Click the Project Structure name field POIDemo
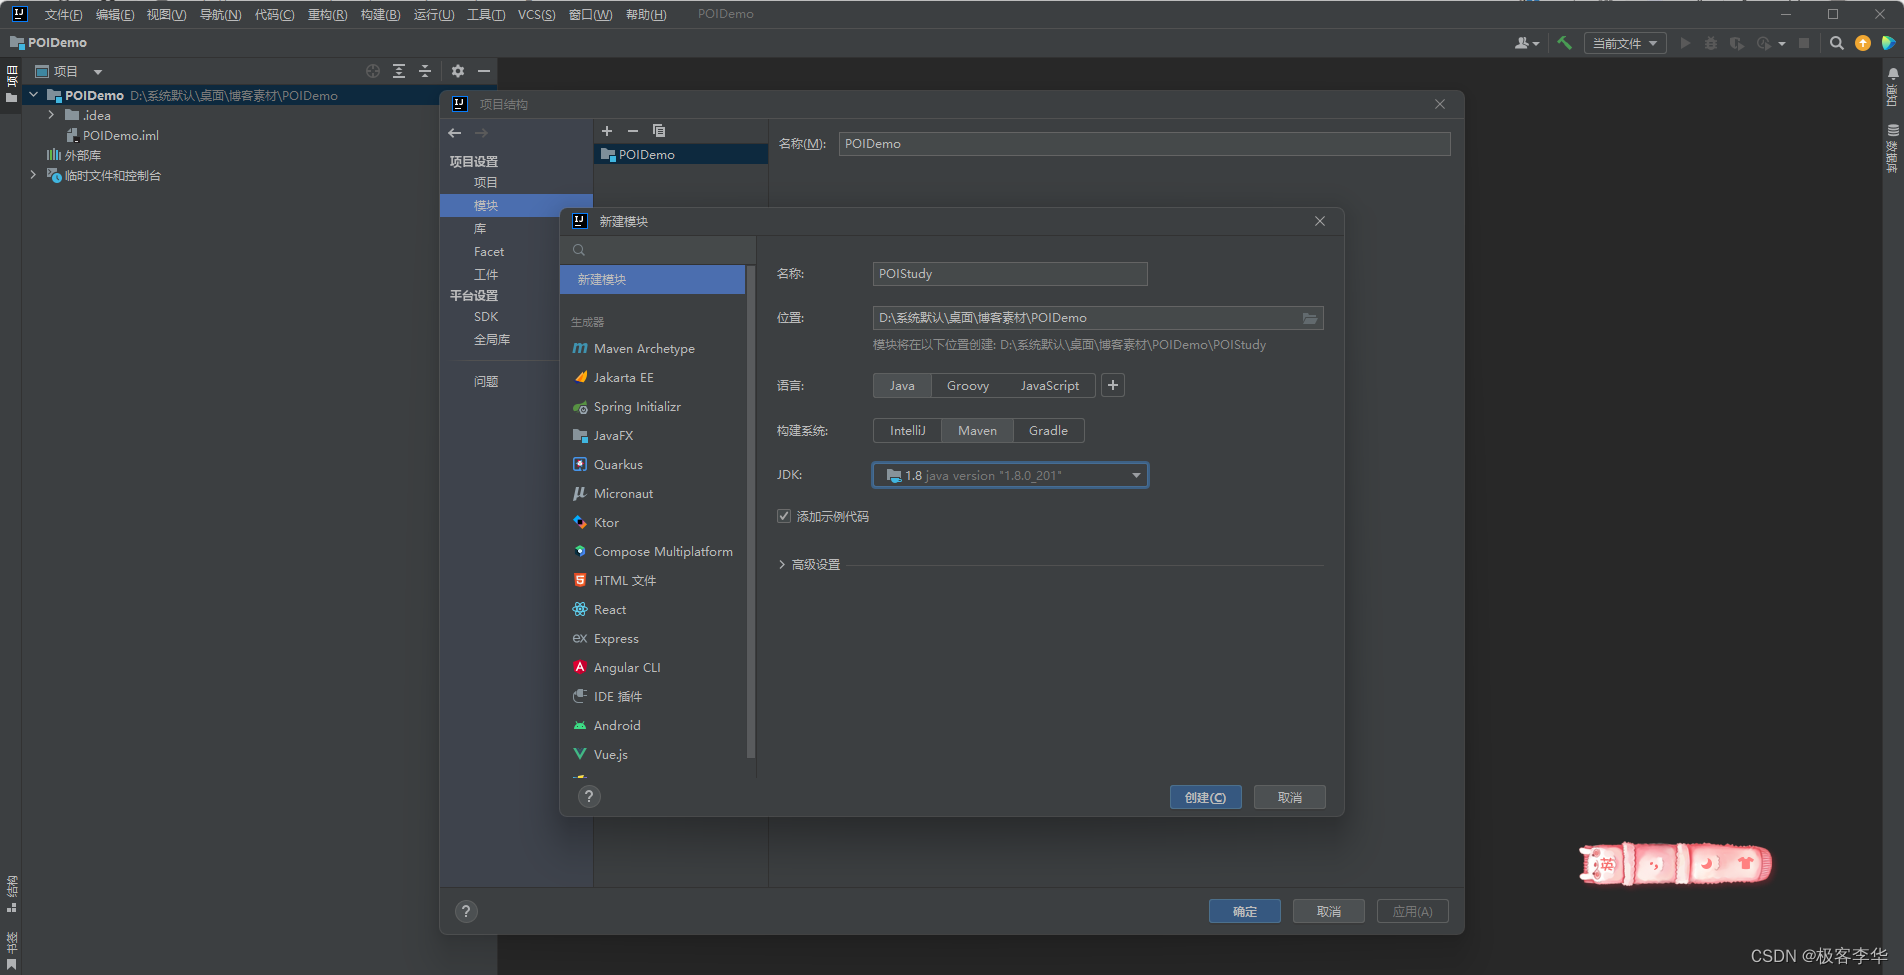Viewport: 1904px width, 975px height. (1144, 144)
